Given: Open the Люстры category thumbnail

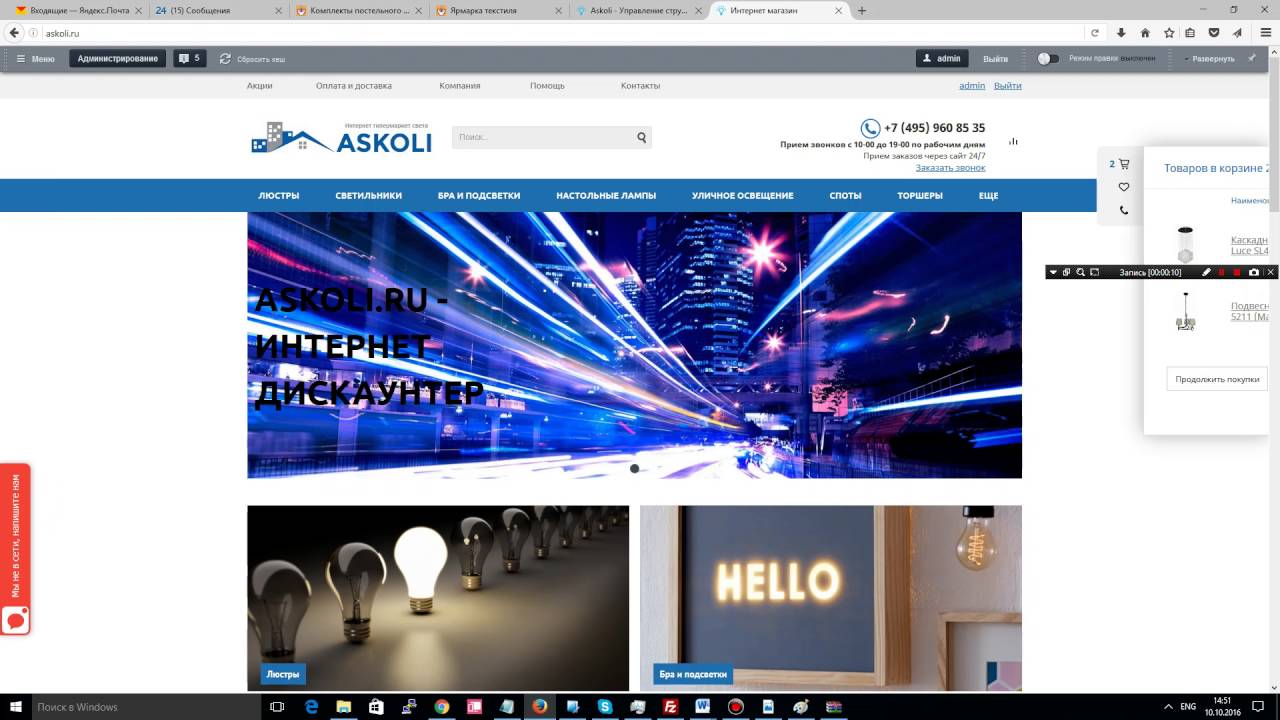Looking at the screenshot, I should tap(438, 598).
